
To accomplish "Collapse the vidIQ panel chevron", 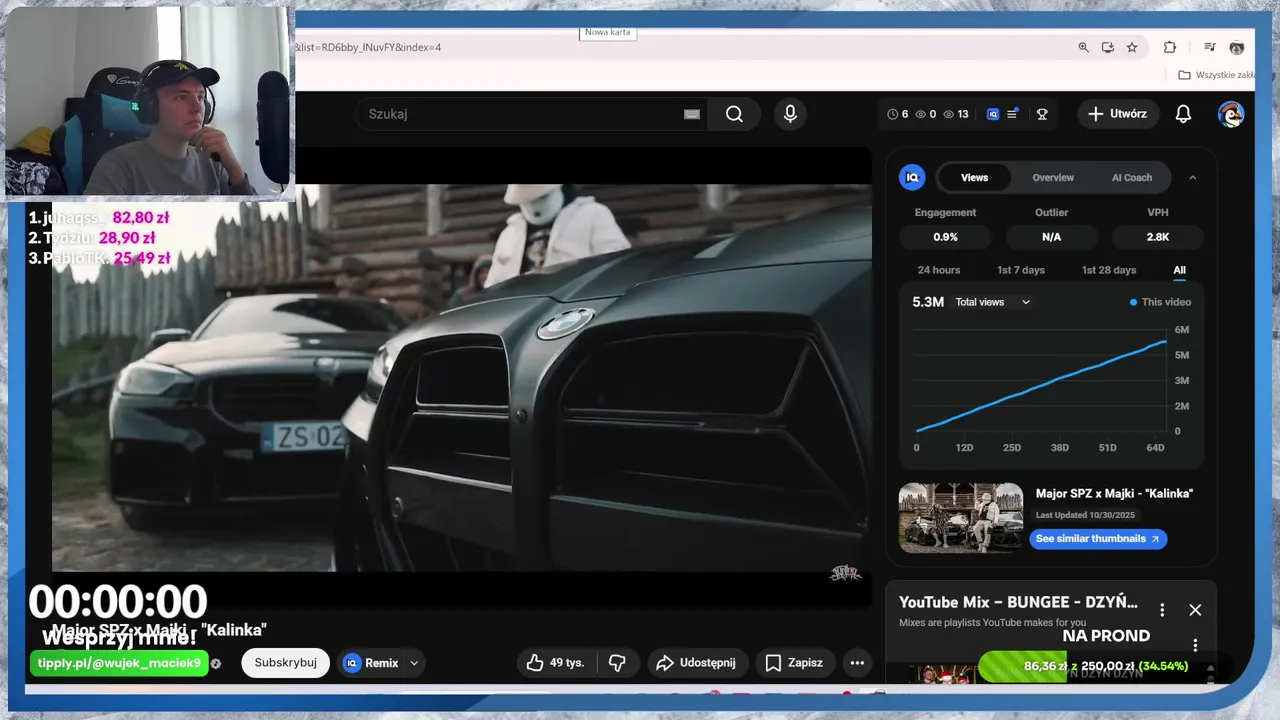I will (1192, 177).
